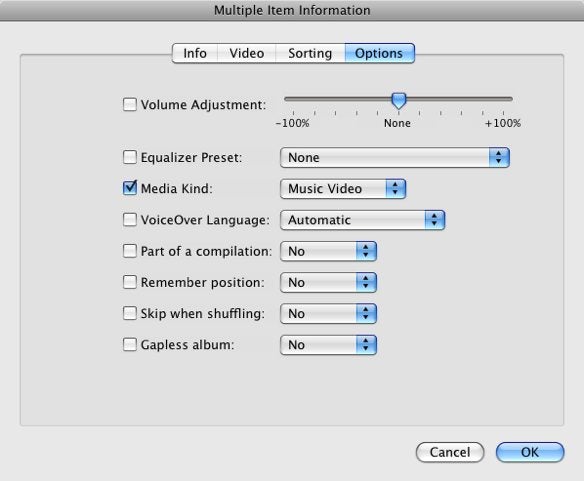Open the Skip when shuffling dropdown
Viewport: 584px width, 481px height.
[328, 314]
